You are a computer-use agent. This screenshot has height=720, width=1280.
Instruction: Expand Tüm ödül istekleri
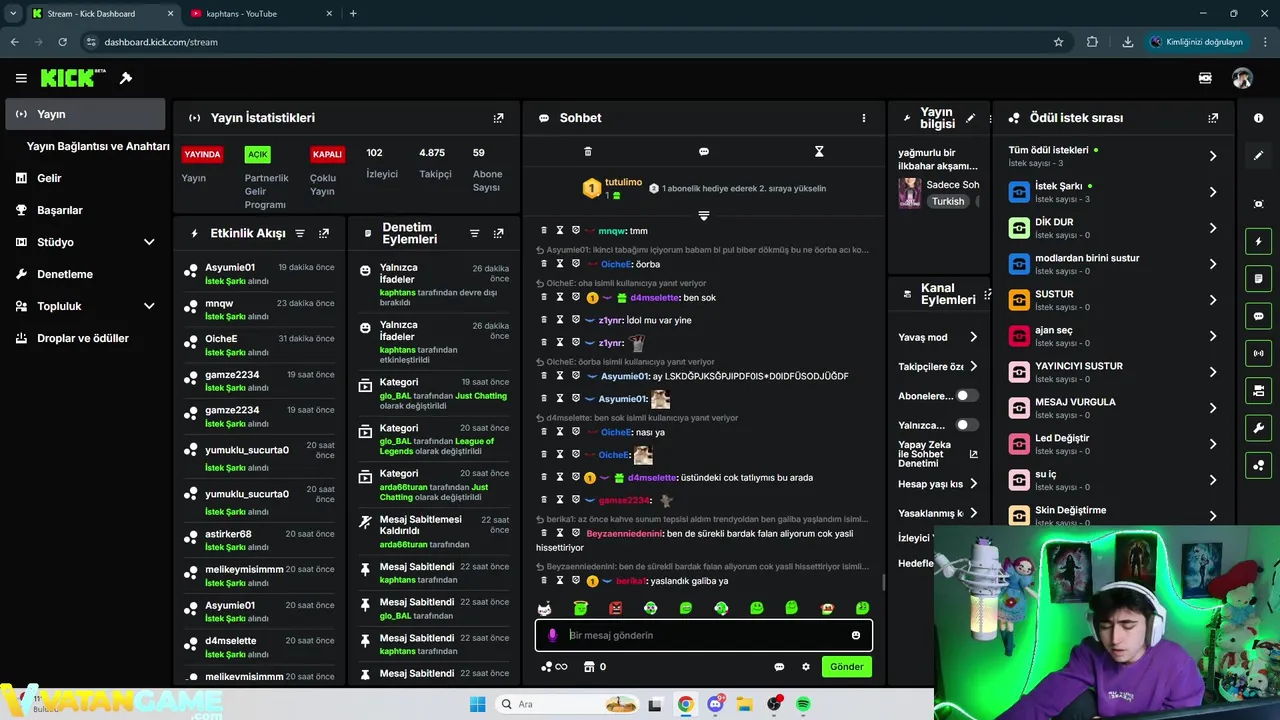(1213, 156)
